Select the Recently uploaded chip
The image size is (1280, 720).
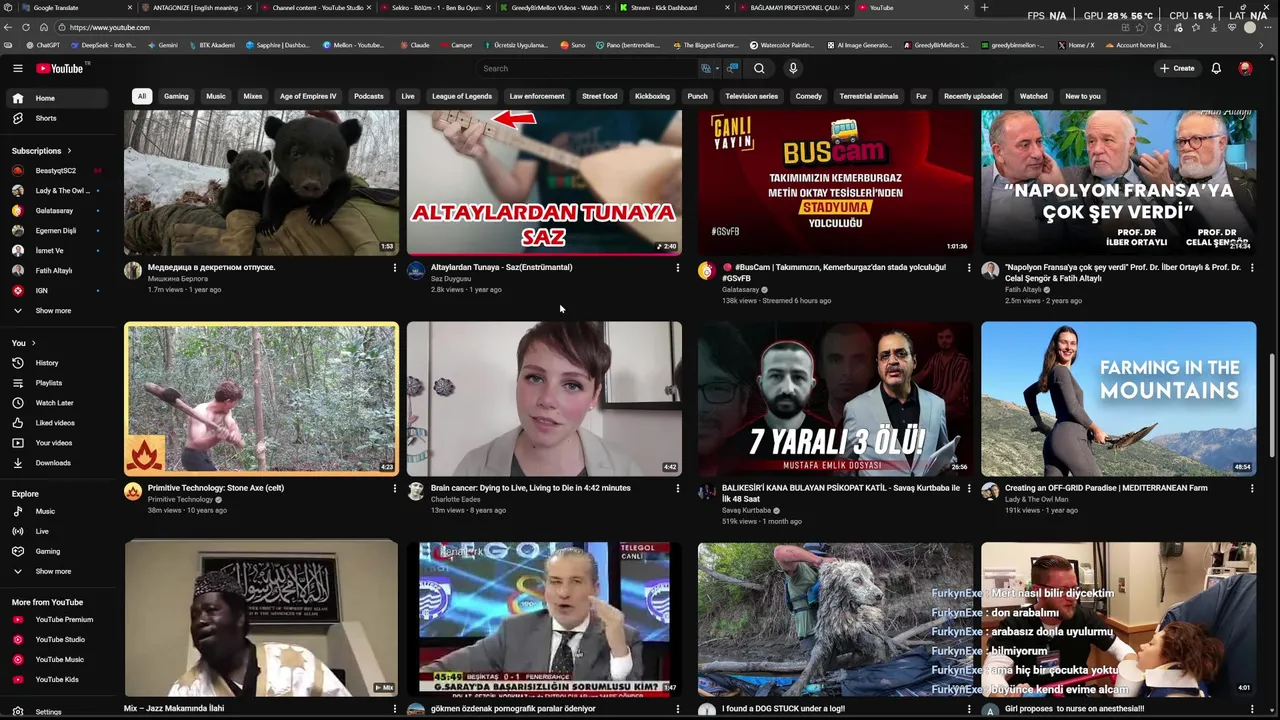[973, 96]
